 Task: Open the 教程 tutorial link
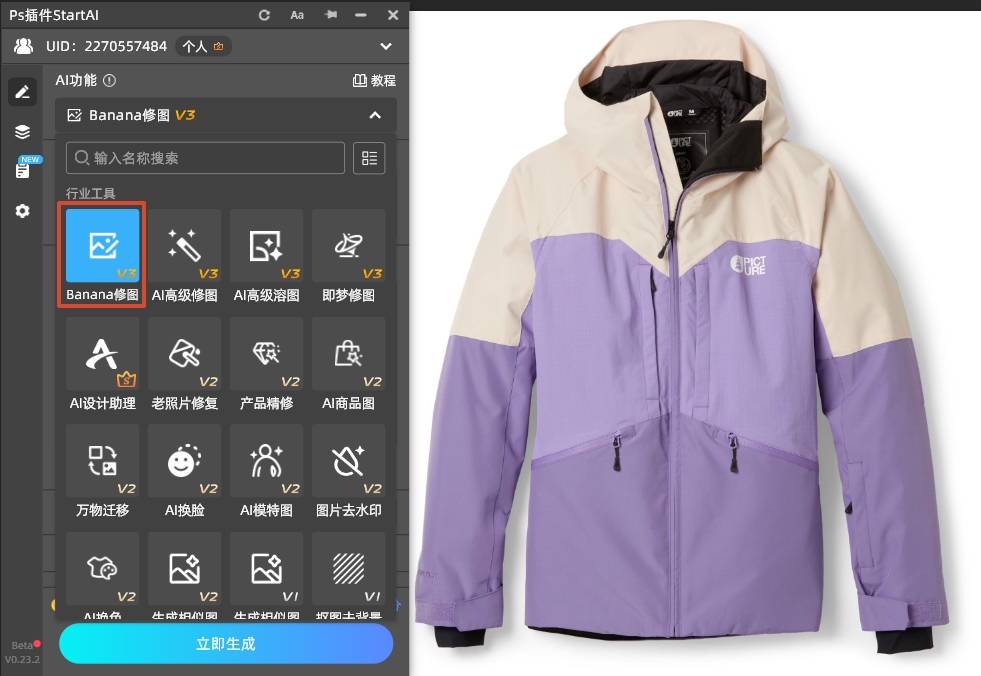pos(375,81)
